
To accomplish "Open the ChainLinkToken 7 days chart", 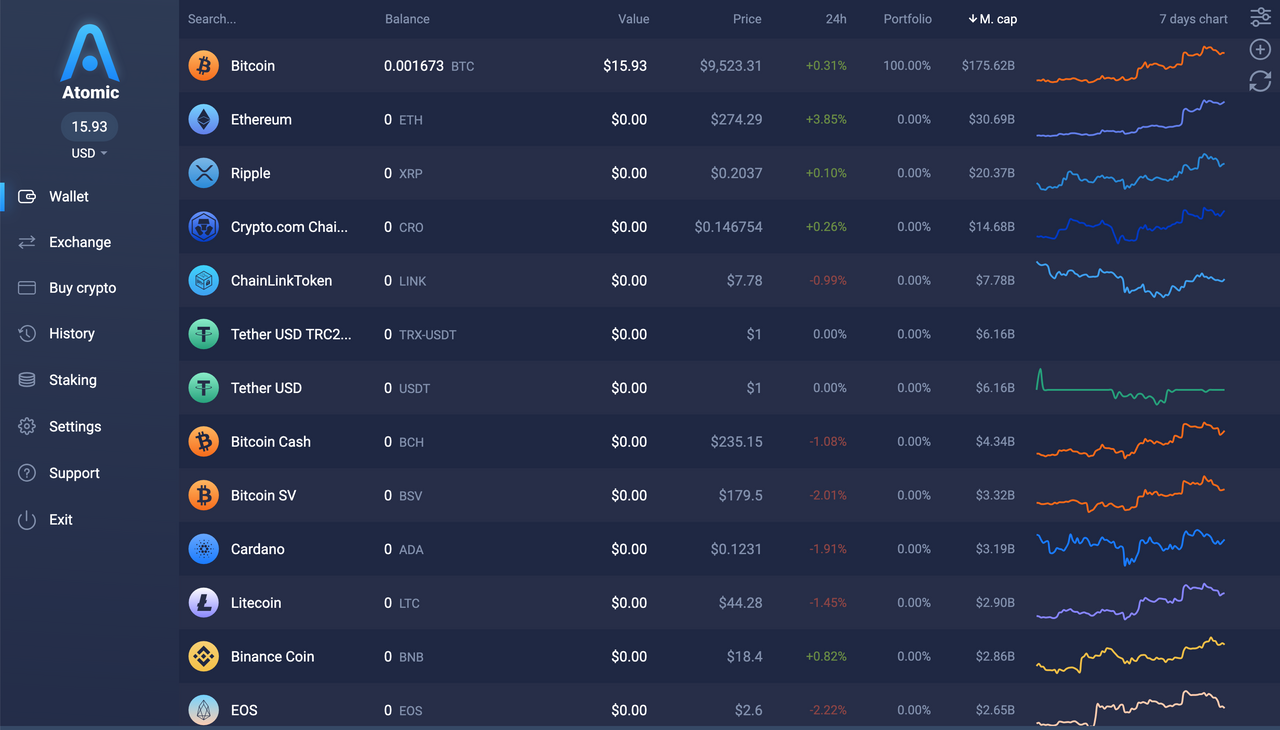I will (1130, 280).
